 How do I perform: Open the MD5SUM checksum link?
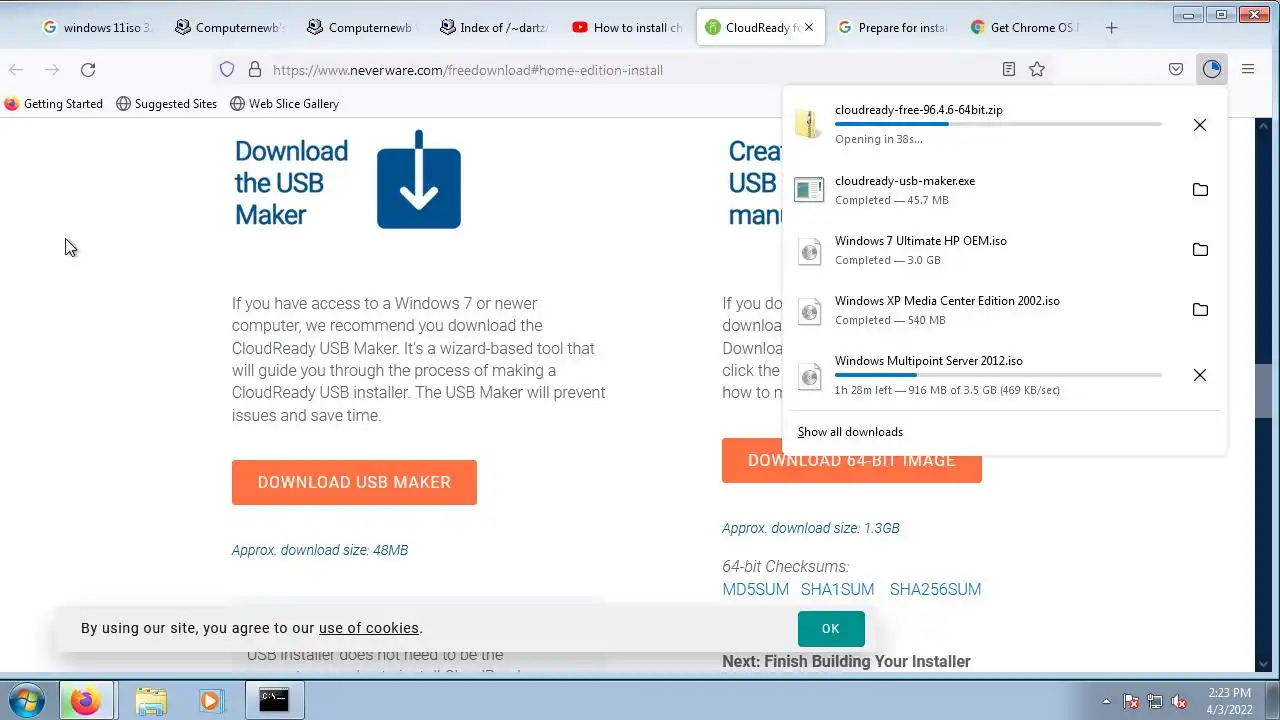[755, 589]
